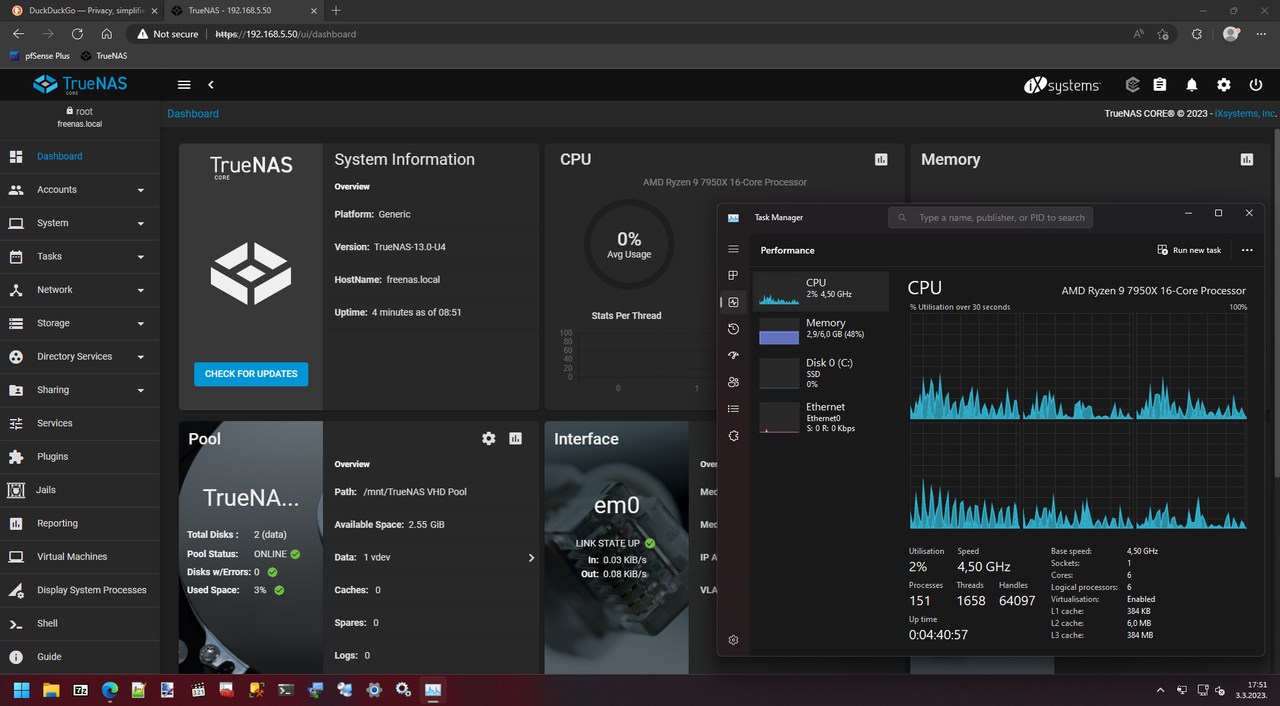Select the Memory performance graph entry
This screenshot has width=1280, height=706.
(x=820, y=331)
